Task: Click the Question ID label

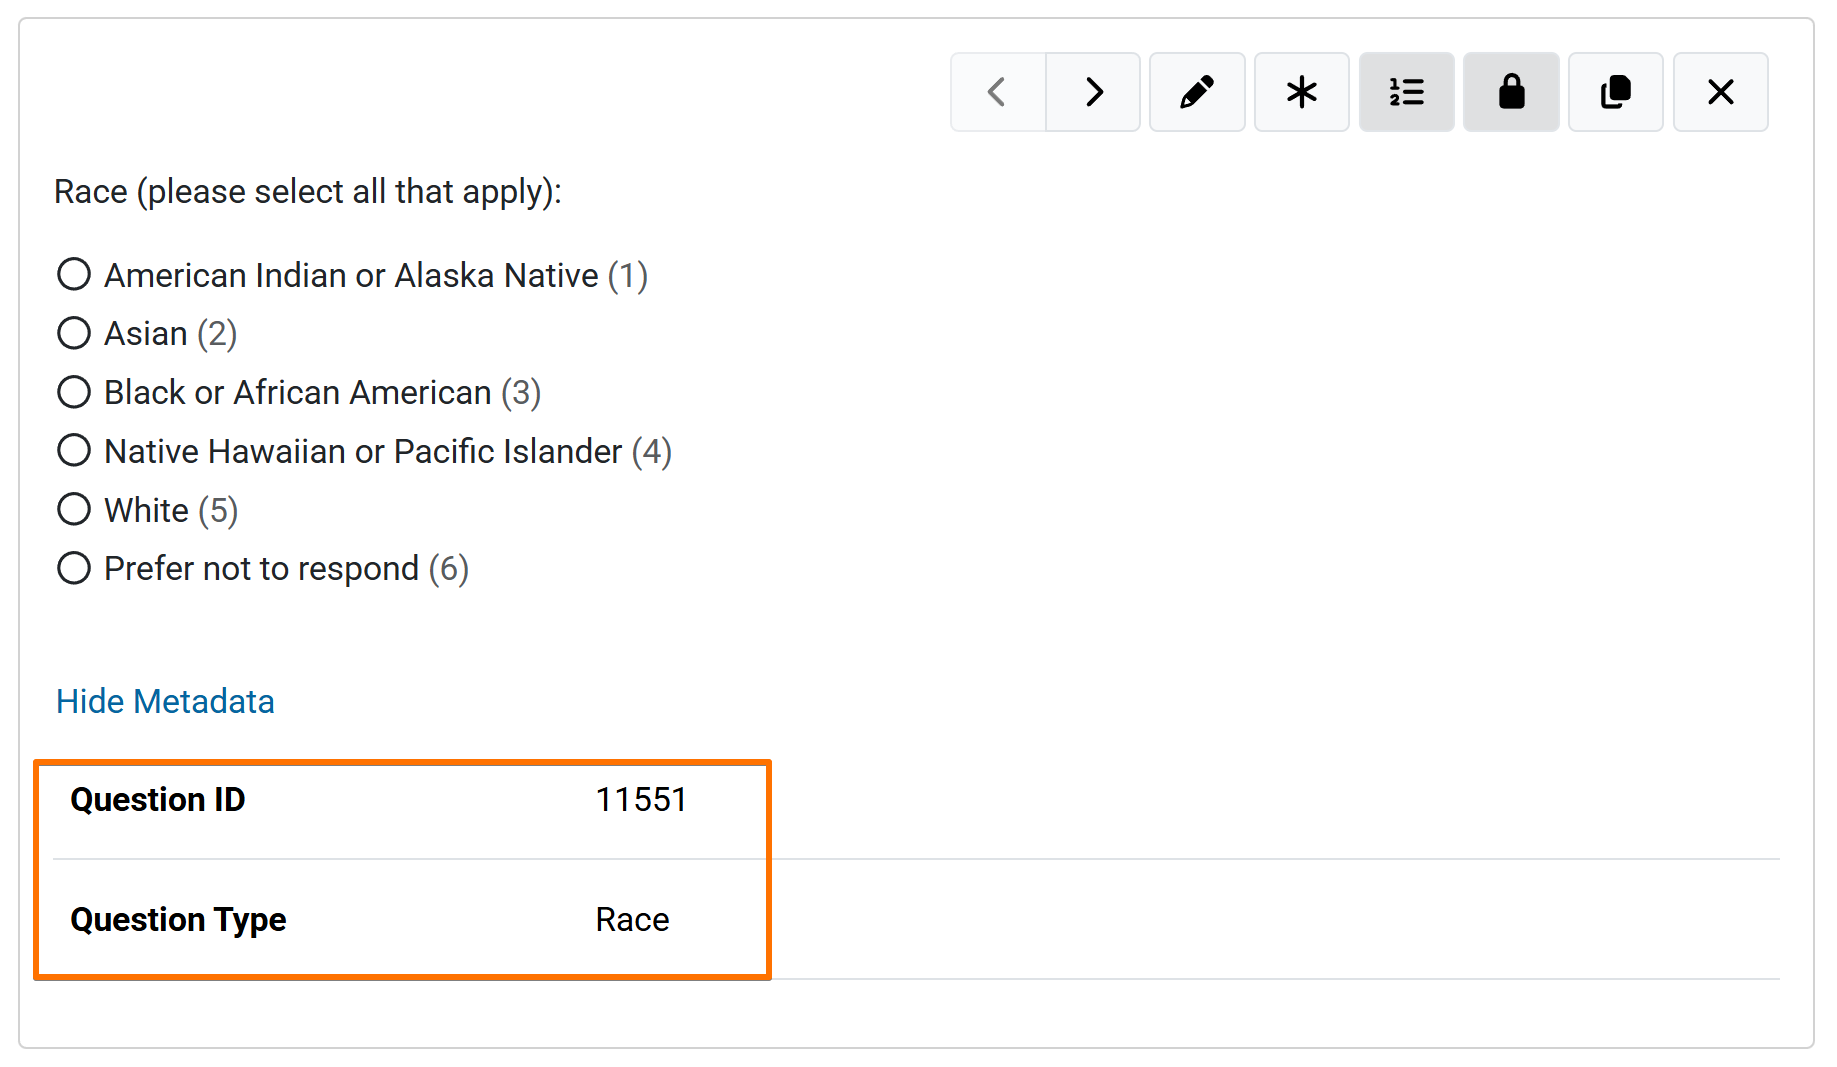Action: pyautogui.click(x=158, y=800)
